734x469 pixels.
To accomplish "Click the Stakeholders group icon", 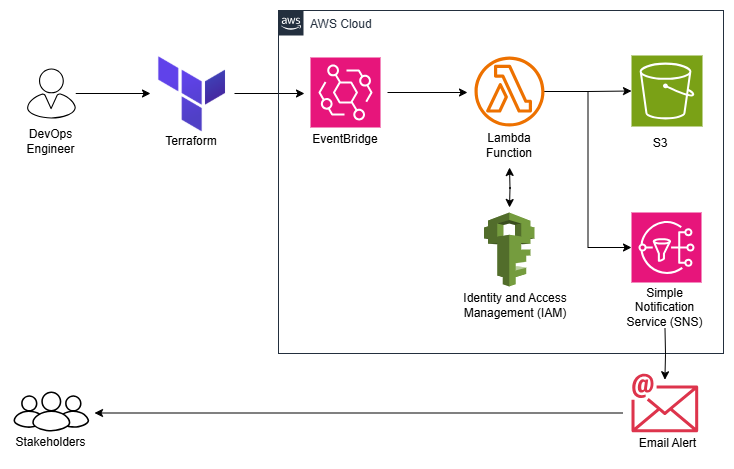I will tap(51, 411).
